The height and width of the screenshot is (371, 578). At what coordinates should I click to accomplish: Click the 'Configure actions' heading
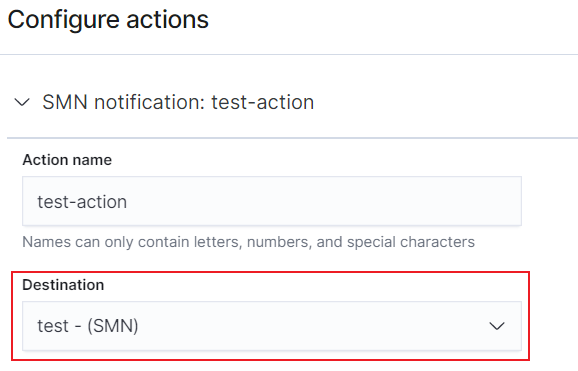[108, 20]
